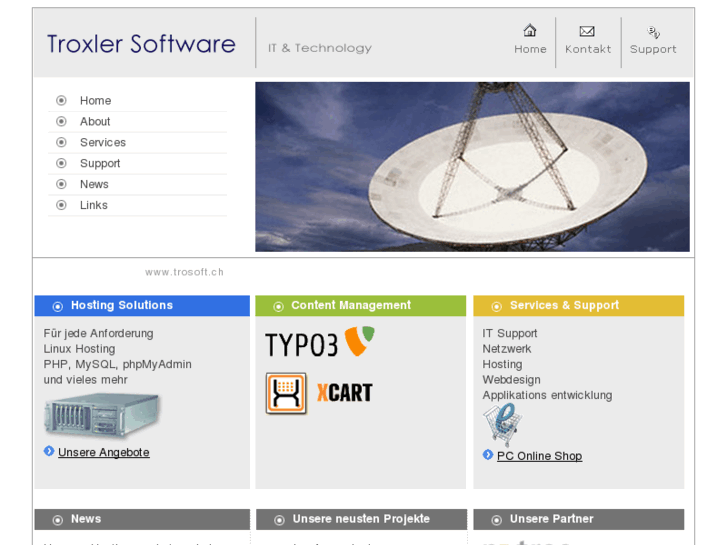Click the und vieles mehr text
The height and width of the screenshot is (545, 727).
coord(85,380)
